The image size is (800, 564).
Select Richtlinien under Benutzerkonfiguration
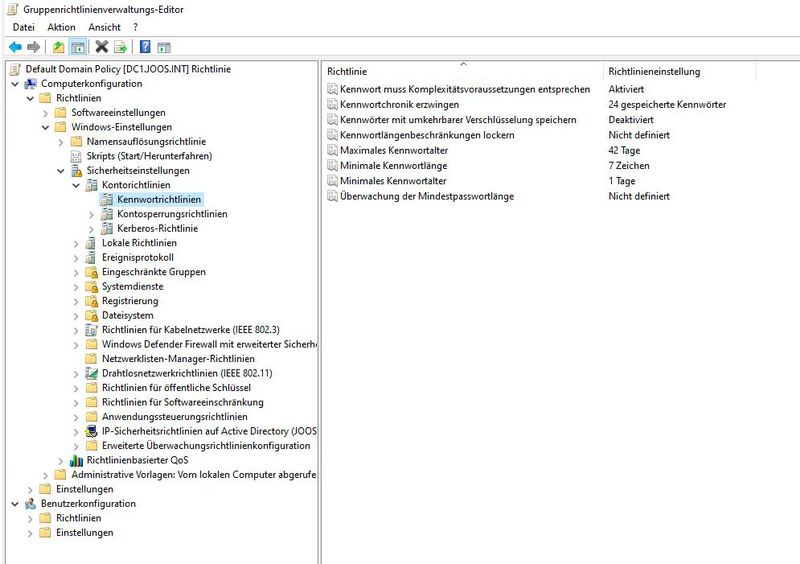[79, 518]
